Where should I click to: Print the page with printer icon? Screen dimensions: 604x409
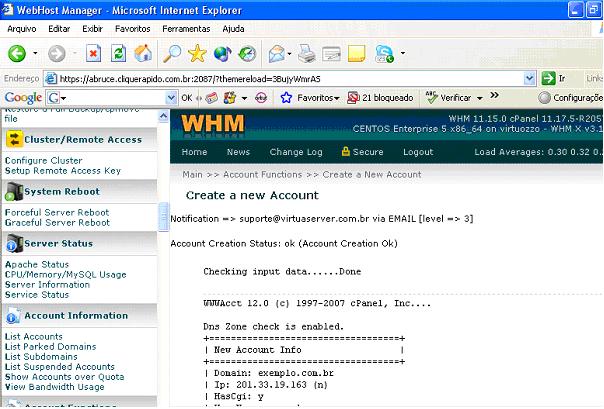[307, 53]
